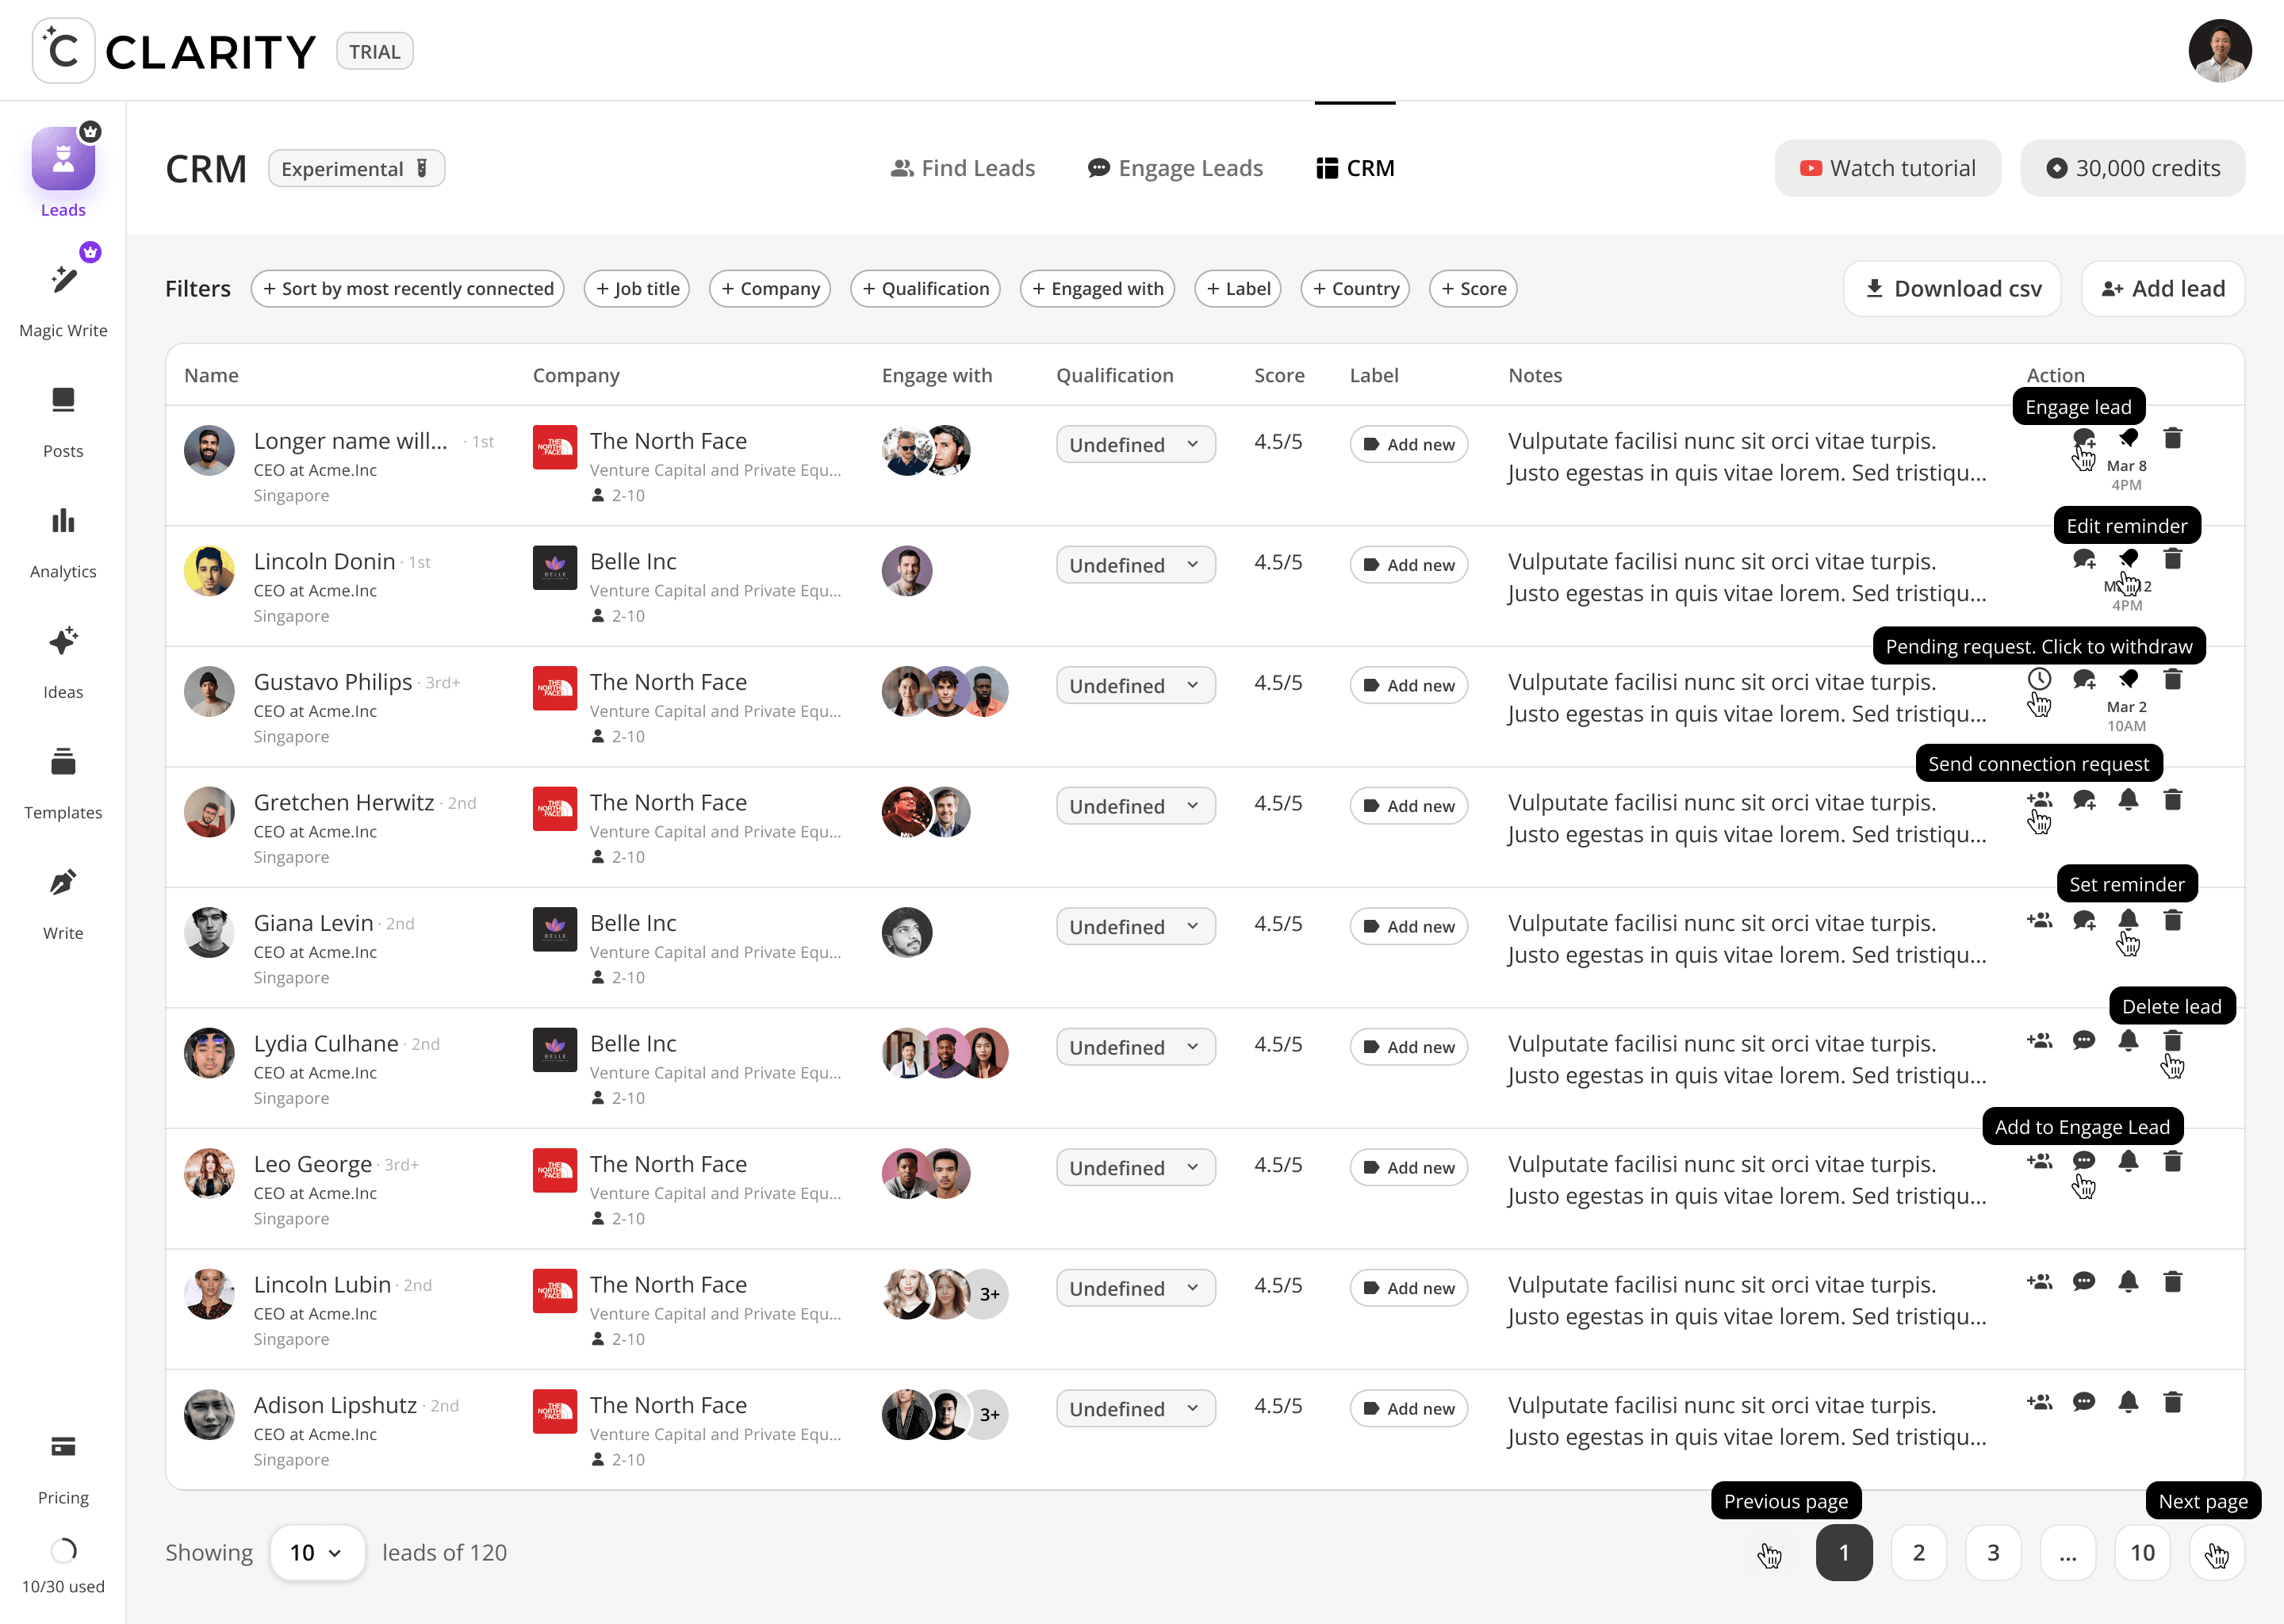Click trash icon for Lydia Culhane
The height and width of the screenshot is (1624, 2284).
click(2172, 1041)
